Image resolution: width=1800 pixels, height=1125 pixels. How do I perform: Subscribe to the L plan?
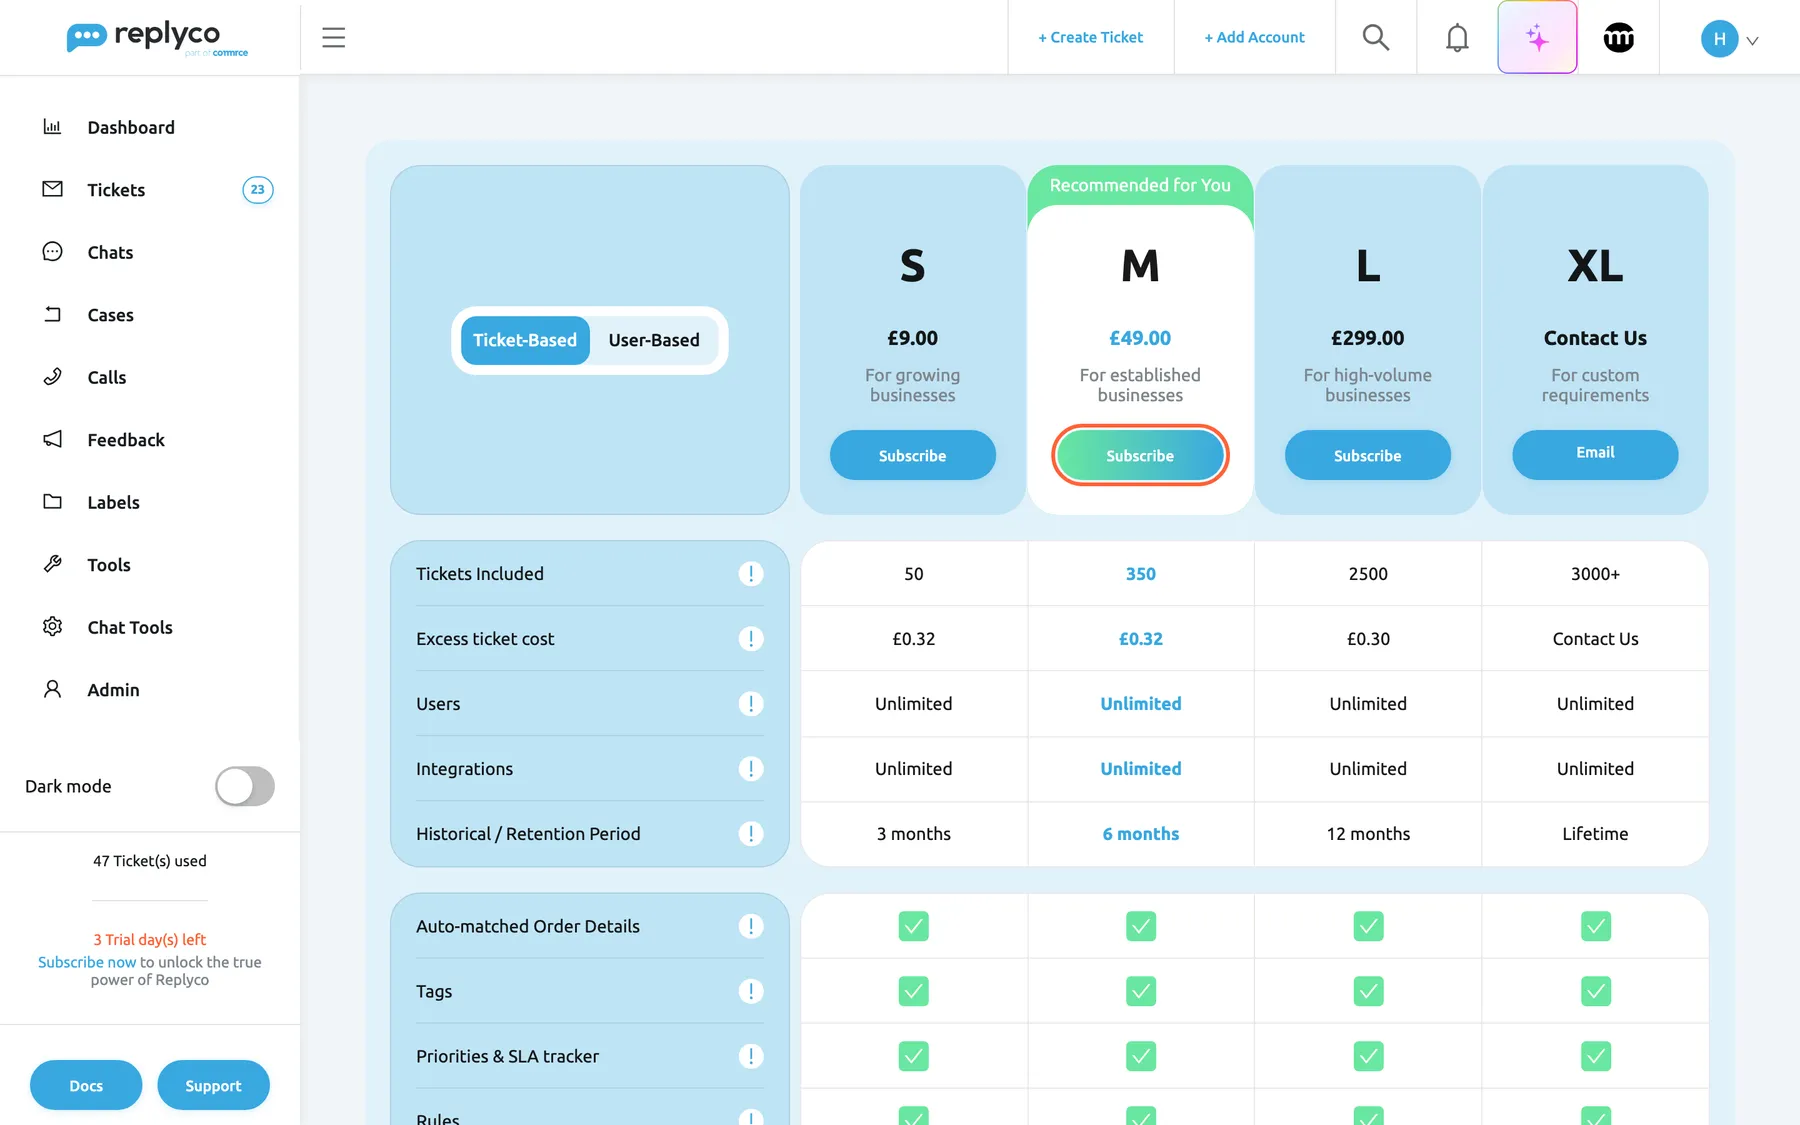1367,455
